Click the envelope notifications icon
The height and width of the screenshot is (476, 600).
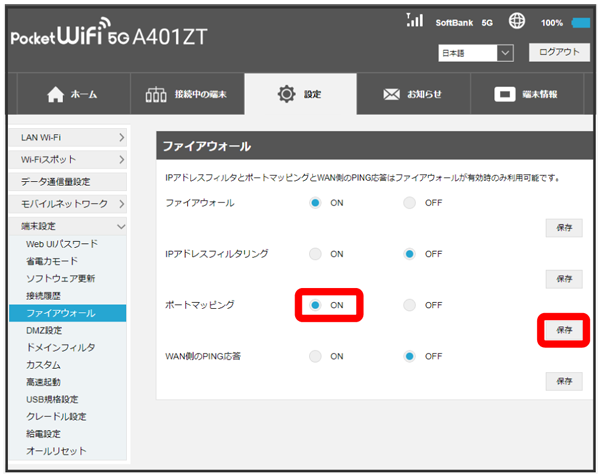click(392, 94)
